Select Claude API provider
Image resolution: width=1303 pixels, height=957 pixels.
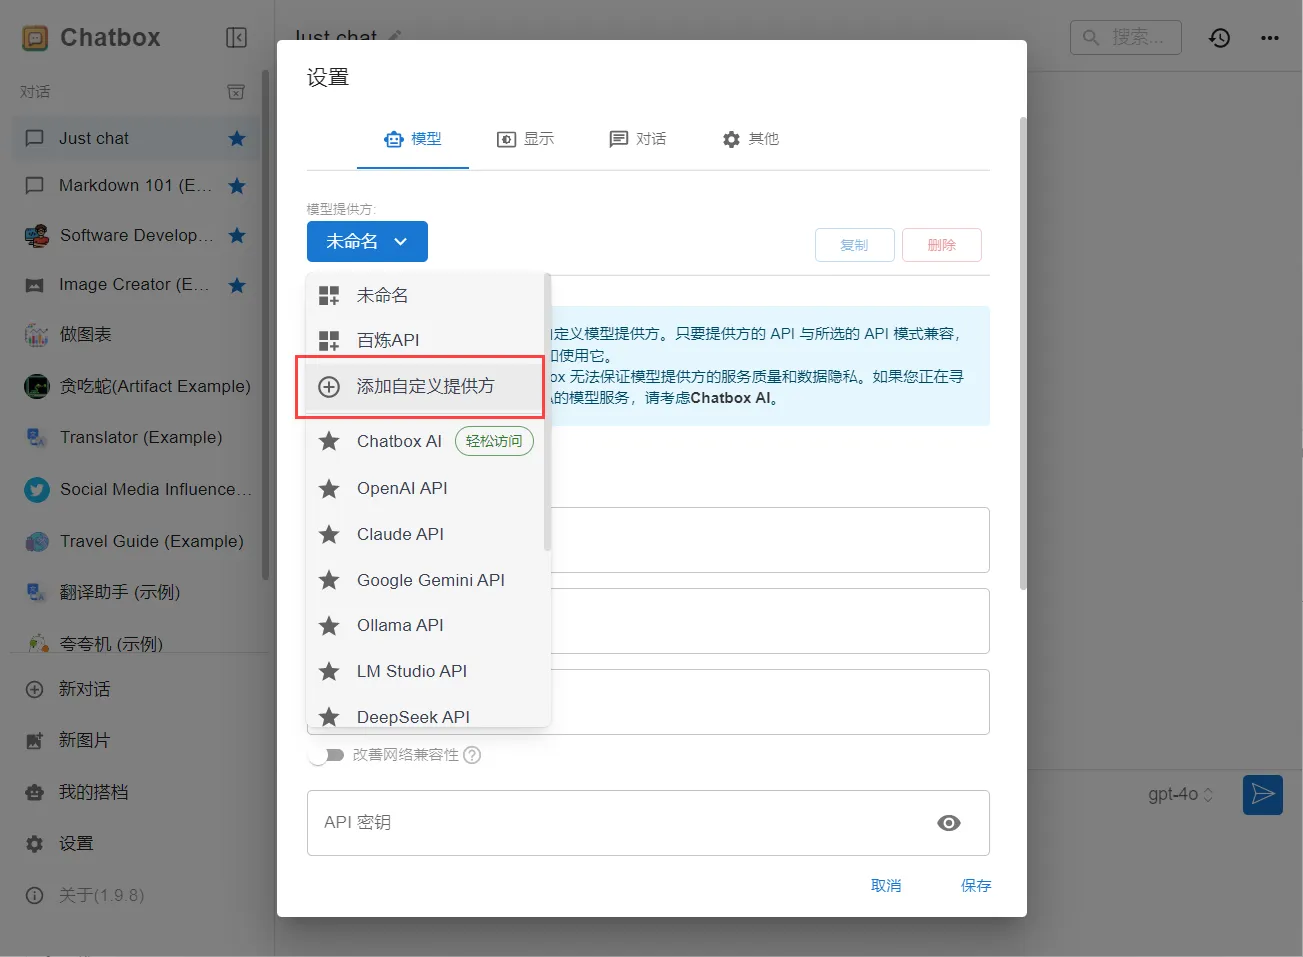425,535
